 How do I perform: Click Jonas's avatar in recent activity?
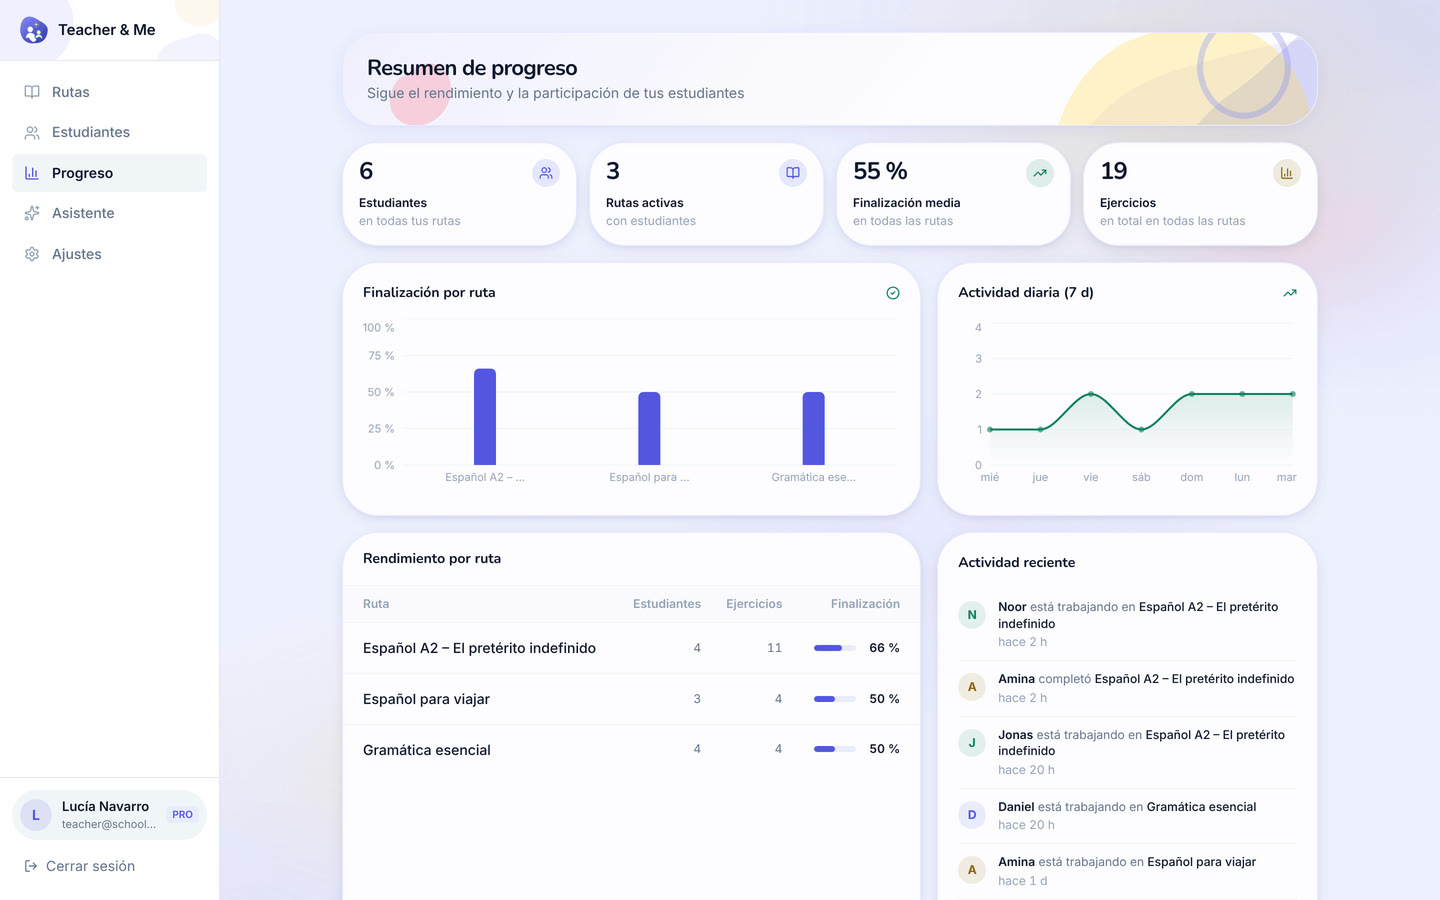972,743
